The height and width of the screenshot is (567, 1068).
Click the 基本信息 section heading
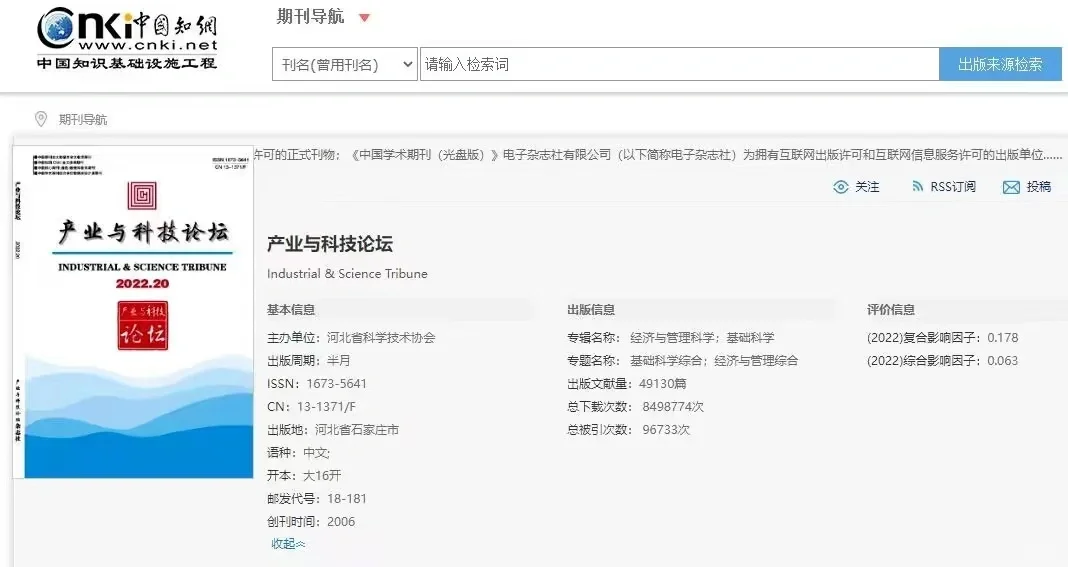291,310
